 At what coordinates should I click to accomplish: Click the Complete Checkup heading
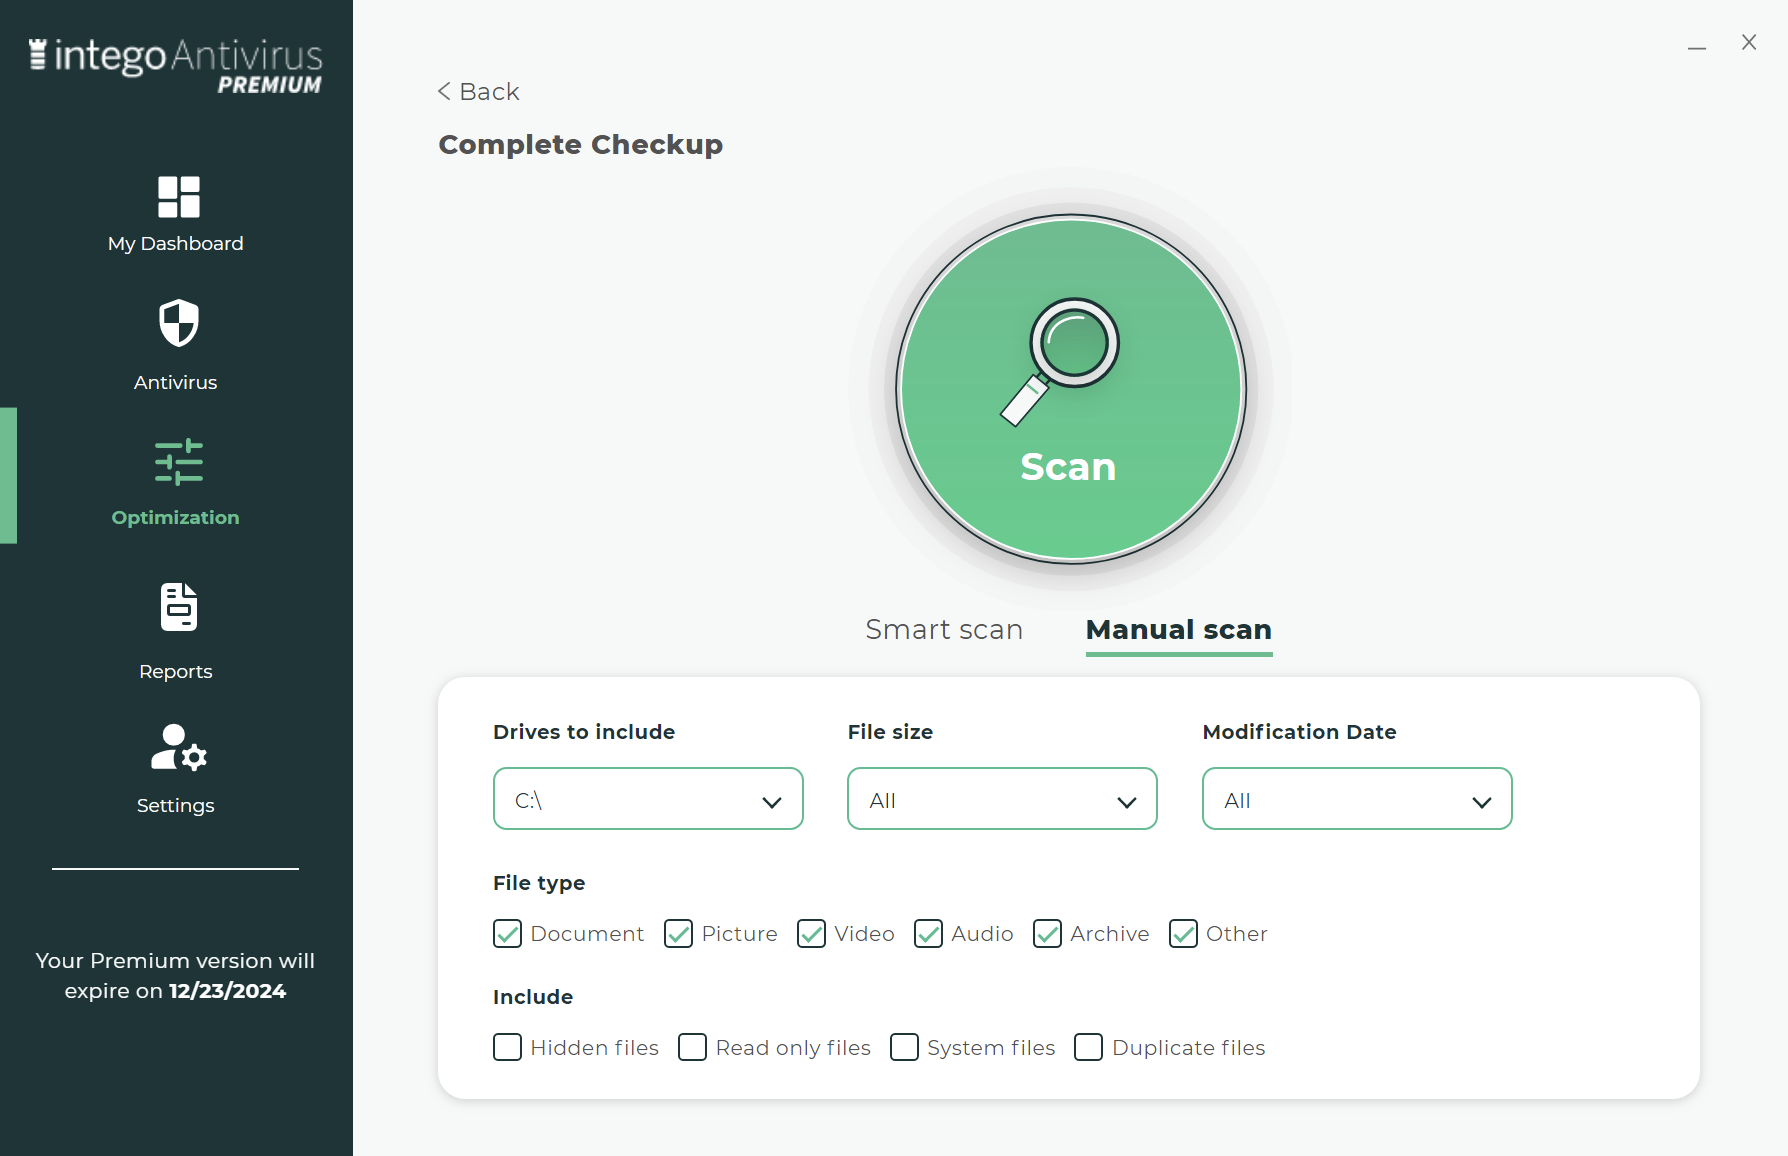tap(581, 145)
